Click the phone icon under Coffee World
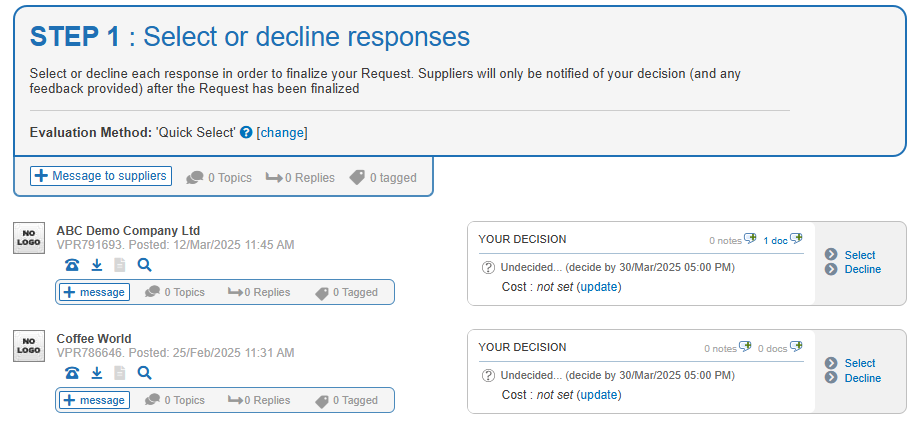 [x=72, y=373]
